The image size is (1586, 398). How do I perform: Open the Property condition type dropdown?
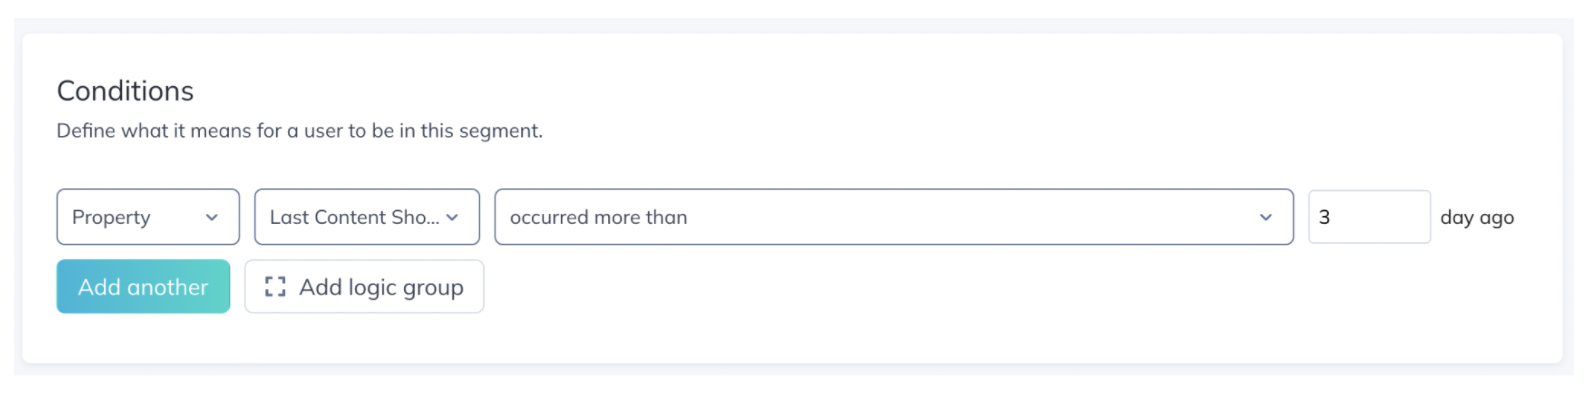coord(148,217)
